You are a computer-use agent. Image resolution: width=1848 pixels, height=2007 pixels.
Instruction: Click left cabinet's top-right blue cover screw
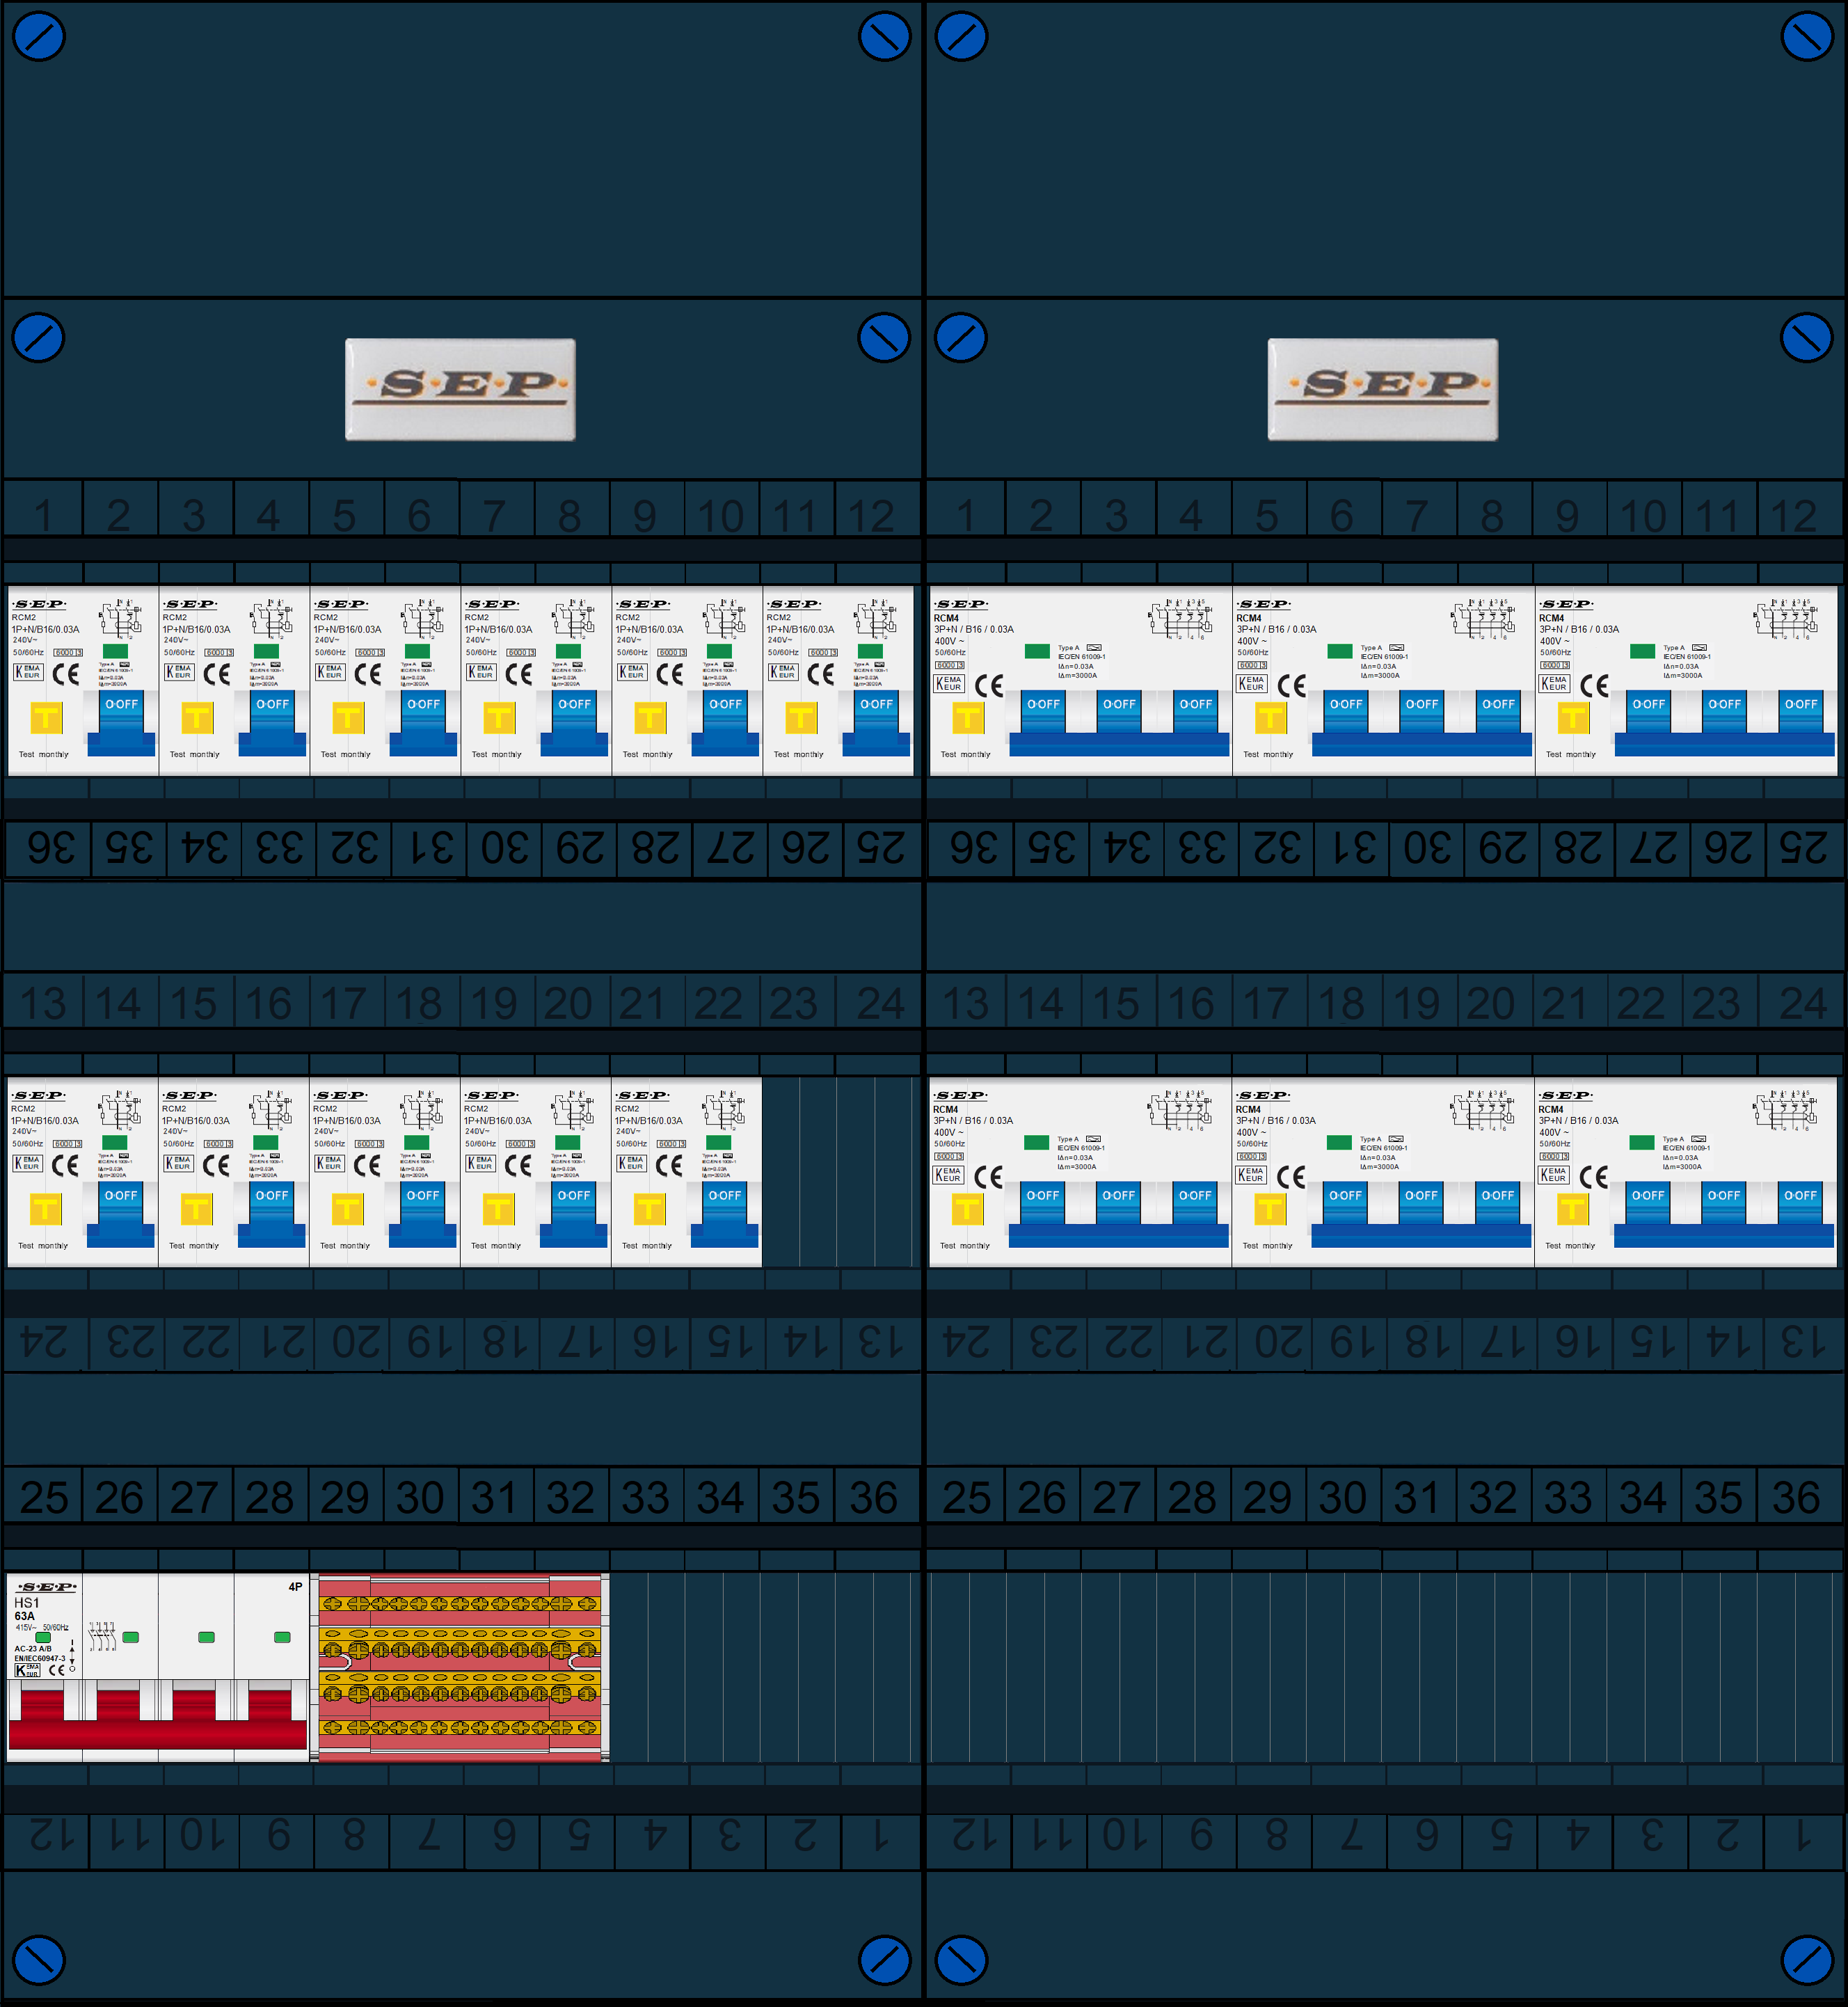click(x=884, y=36)
